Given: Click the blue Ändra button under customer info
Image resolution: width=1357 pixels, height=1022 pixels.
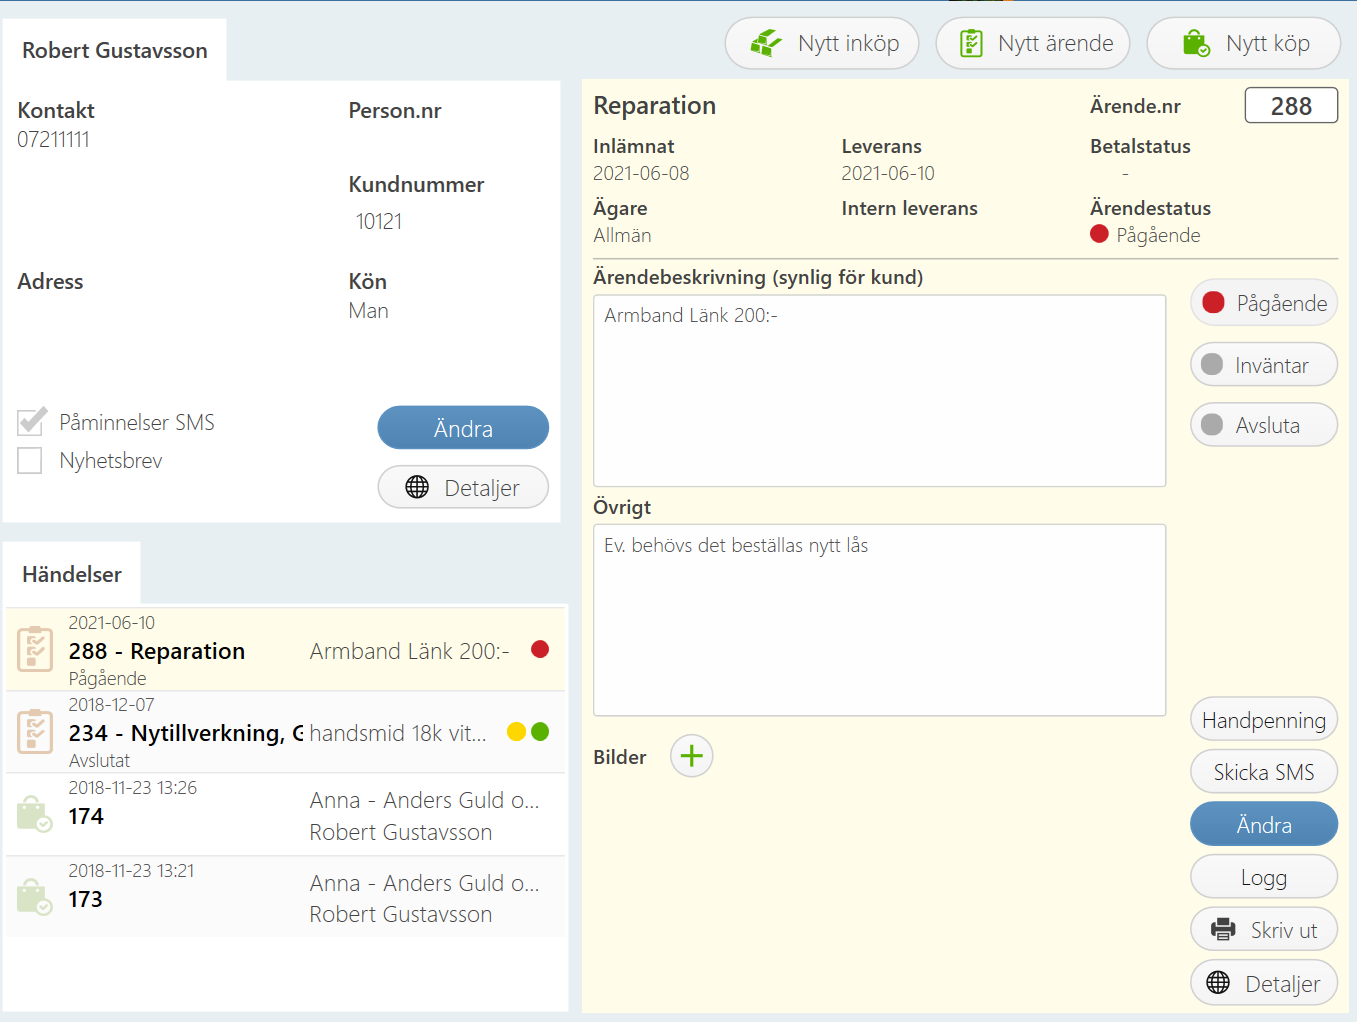Looking at the screenshot, I should [x=463, y=428].
